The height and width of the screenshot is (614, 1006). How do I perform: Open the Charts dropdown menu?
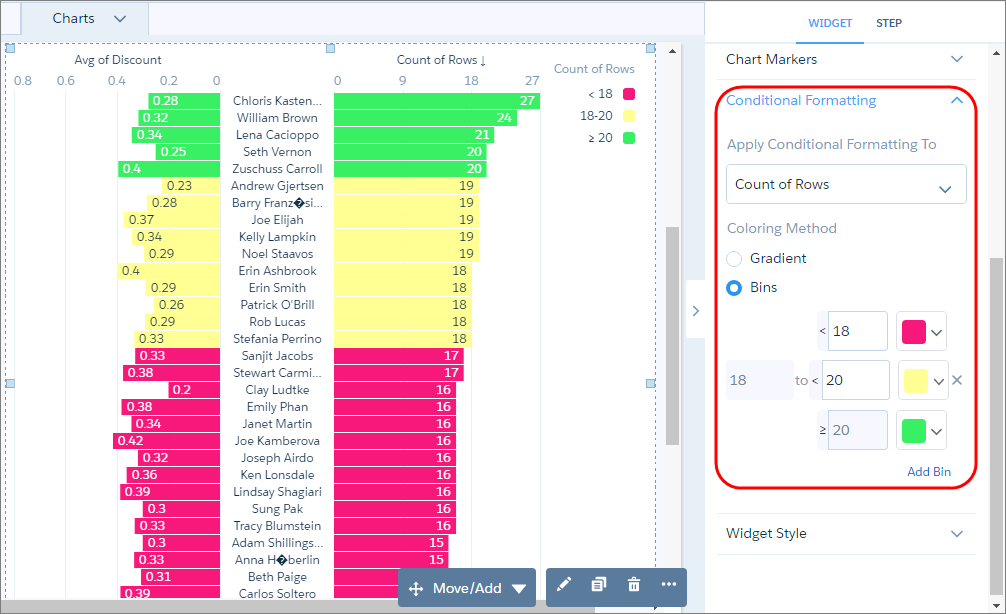tap(90, 19)
